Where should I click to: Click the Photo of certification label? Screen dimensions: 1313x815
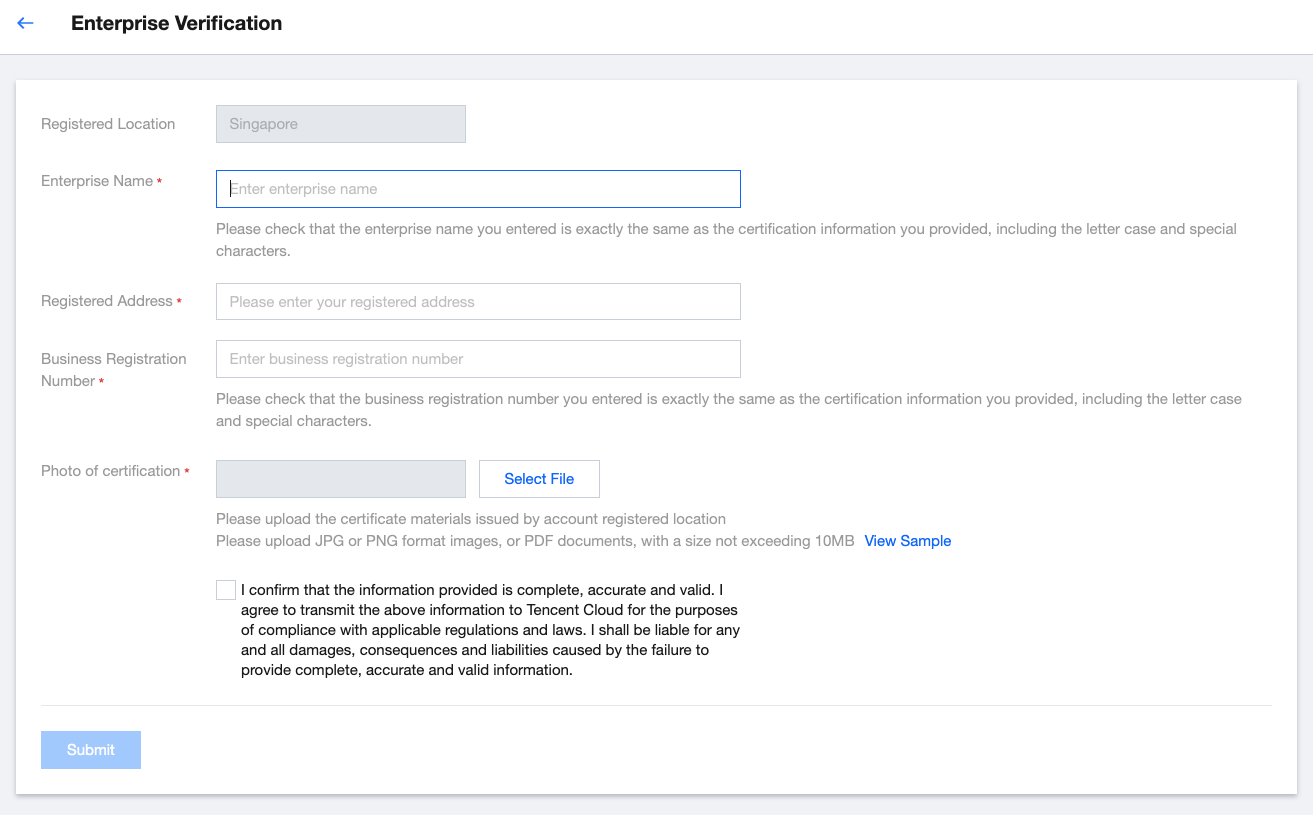click(x=110, y=471)
